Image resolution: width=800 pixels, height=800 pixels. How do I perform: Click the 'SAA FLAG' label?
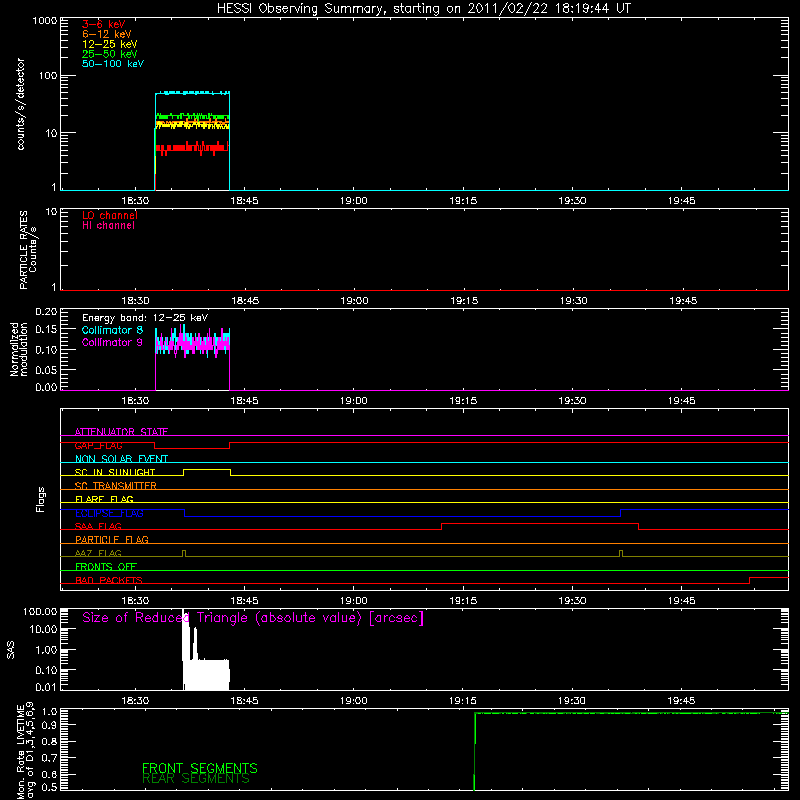(98, 526)
